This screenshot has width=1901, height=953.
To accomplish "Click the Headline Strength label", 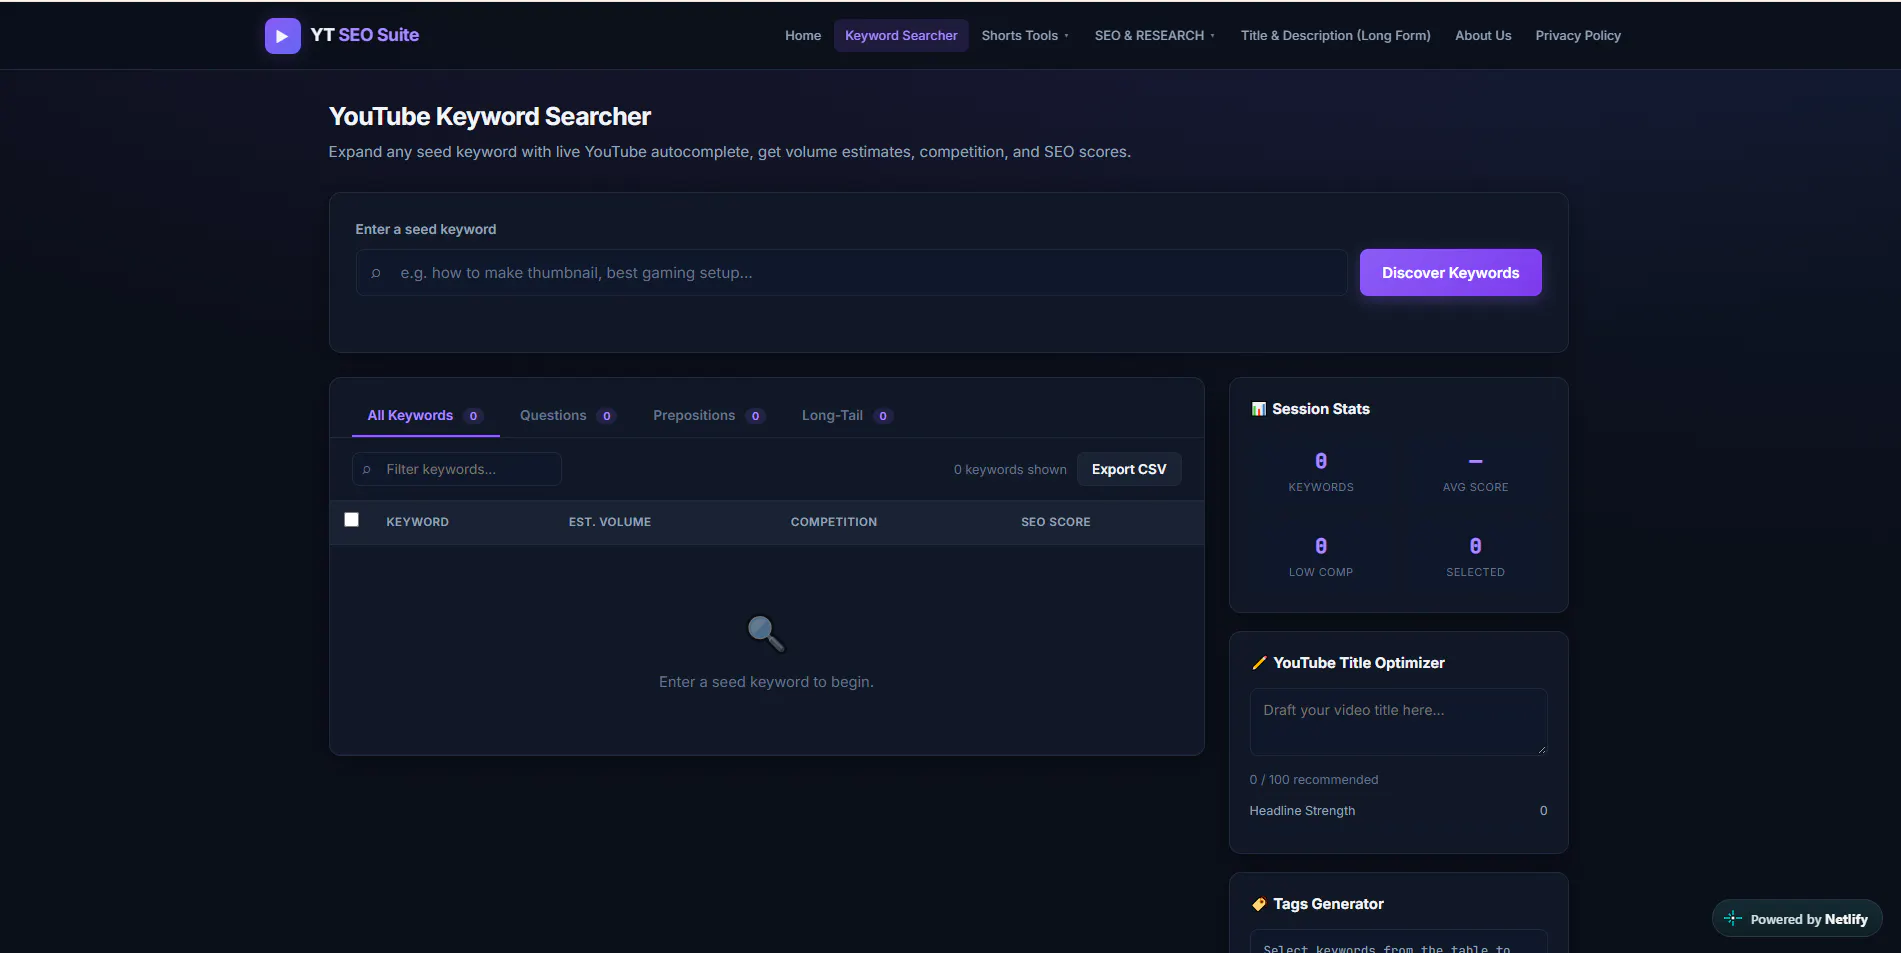I will coord(1302,811).
